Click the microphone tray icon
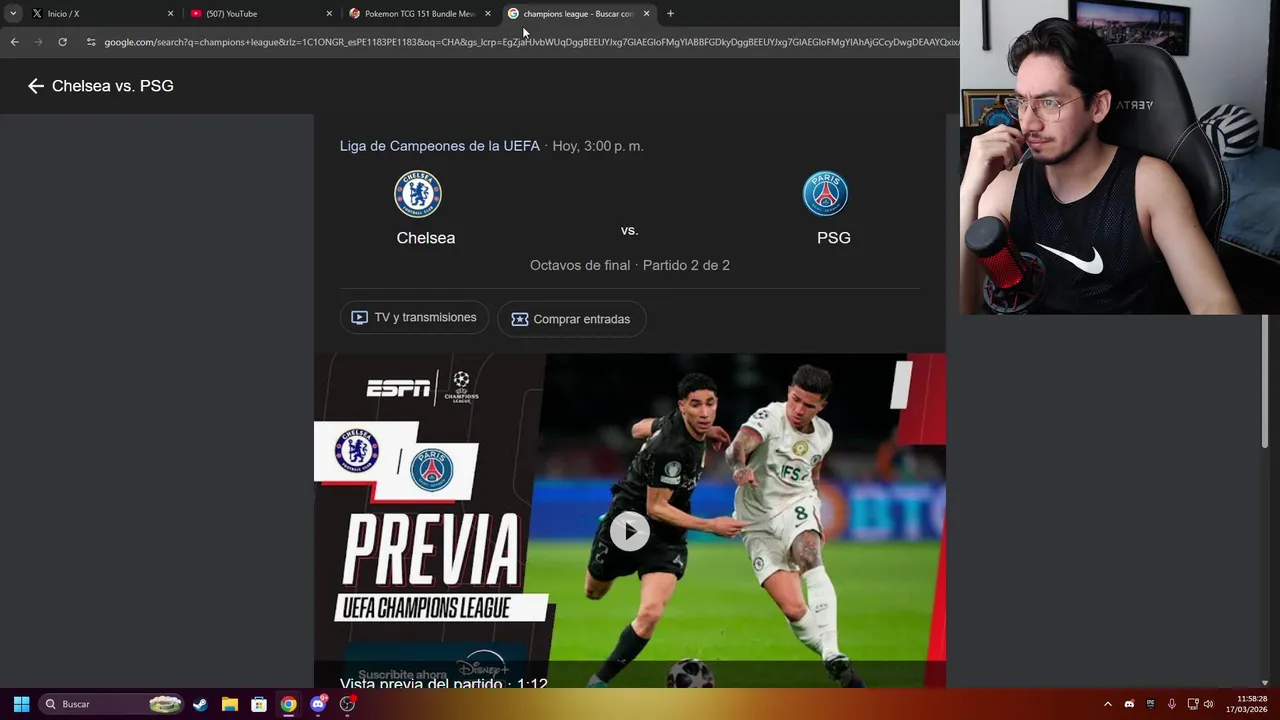 1171,704
